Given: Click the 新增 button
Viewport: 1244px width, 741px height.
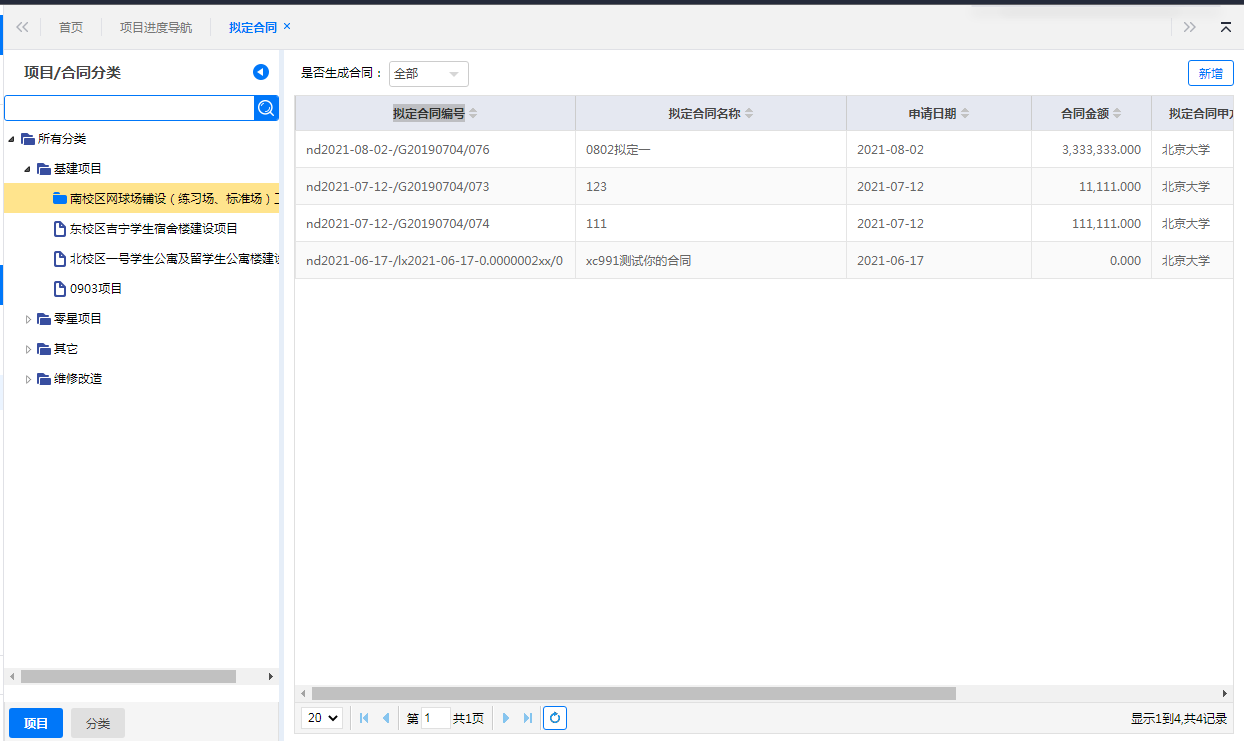Looking at the screenshot, I should 1210,73.
